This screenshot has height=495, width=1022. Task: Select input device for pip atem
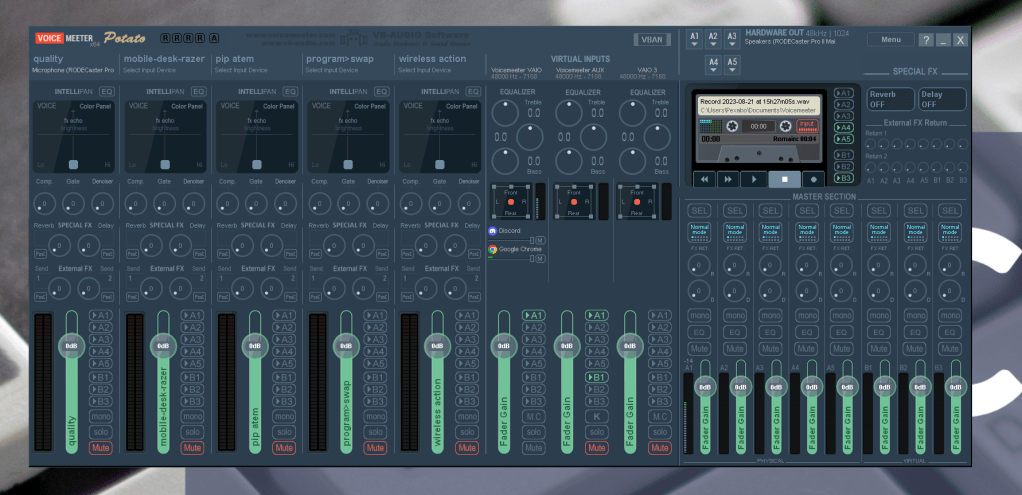tap(241, 70)
